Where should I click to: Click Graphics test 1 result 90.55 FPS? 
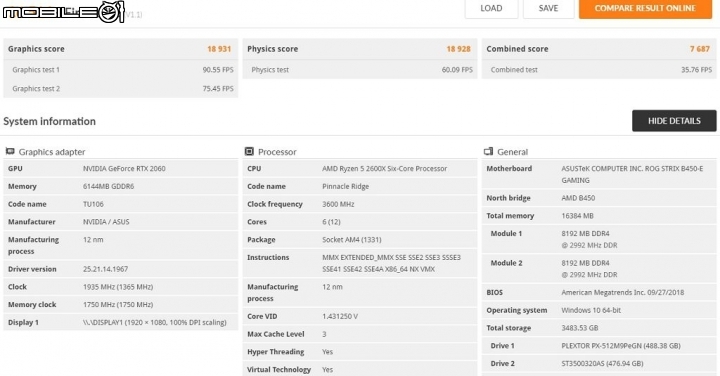tap(218, 70)
